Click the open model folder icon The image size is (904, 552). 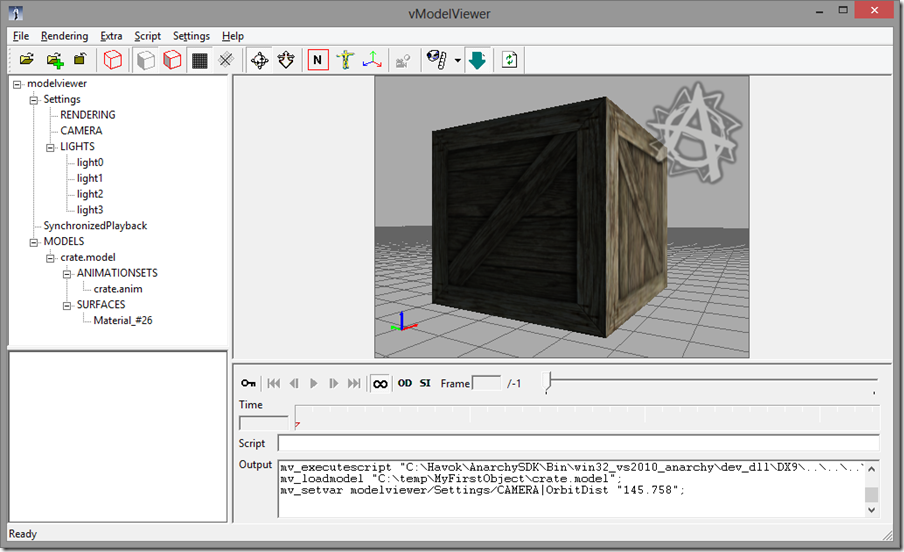pyautogui.click(x=27, y=60)
